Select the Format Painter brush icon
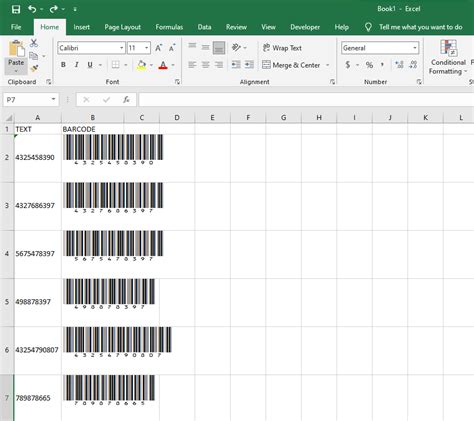 click(x=34, y=68)
